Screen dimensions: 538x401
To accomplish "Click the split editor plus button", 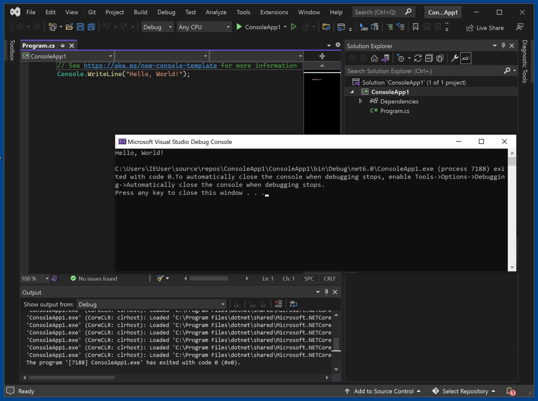I will pos(322,56).
